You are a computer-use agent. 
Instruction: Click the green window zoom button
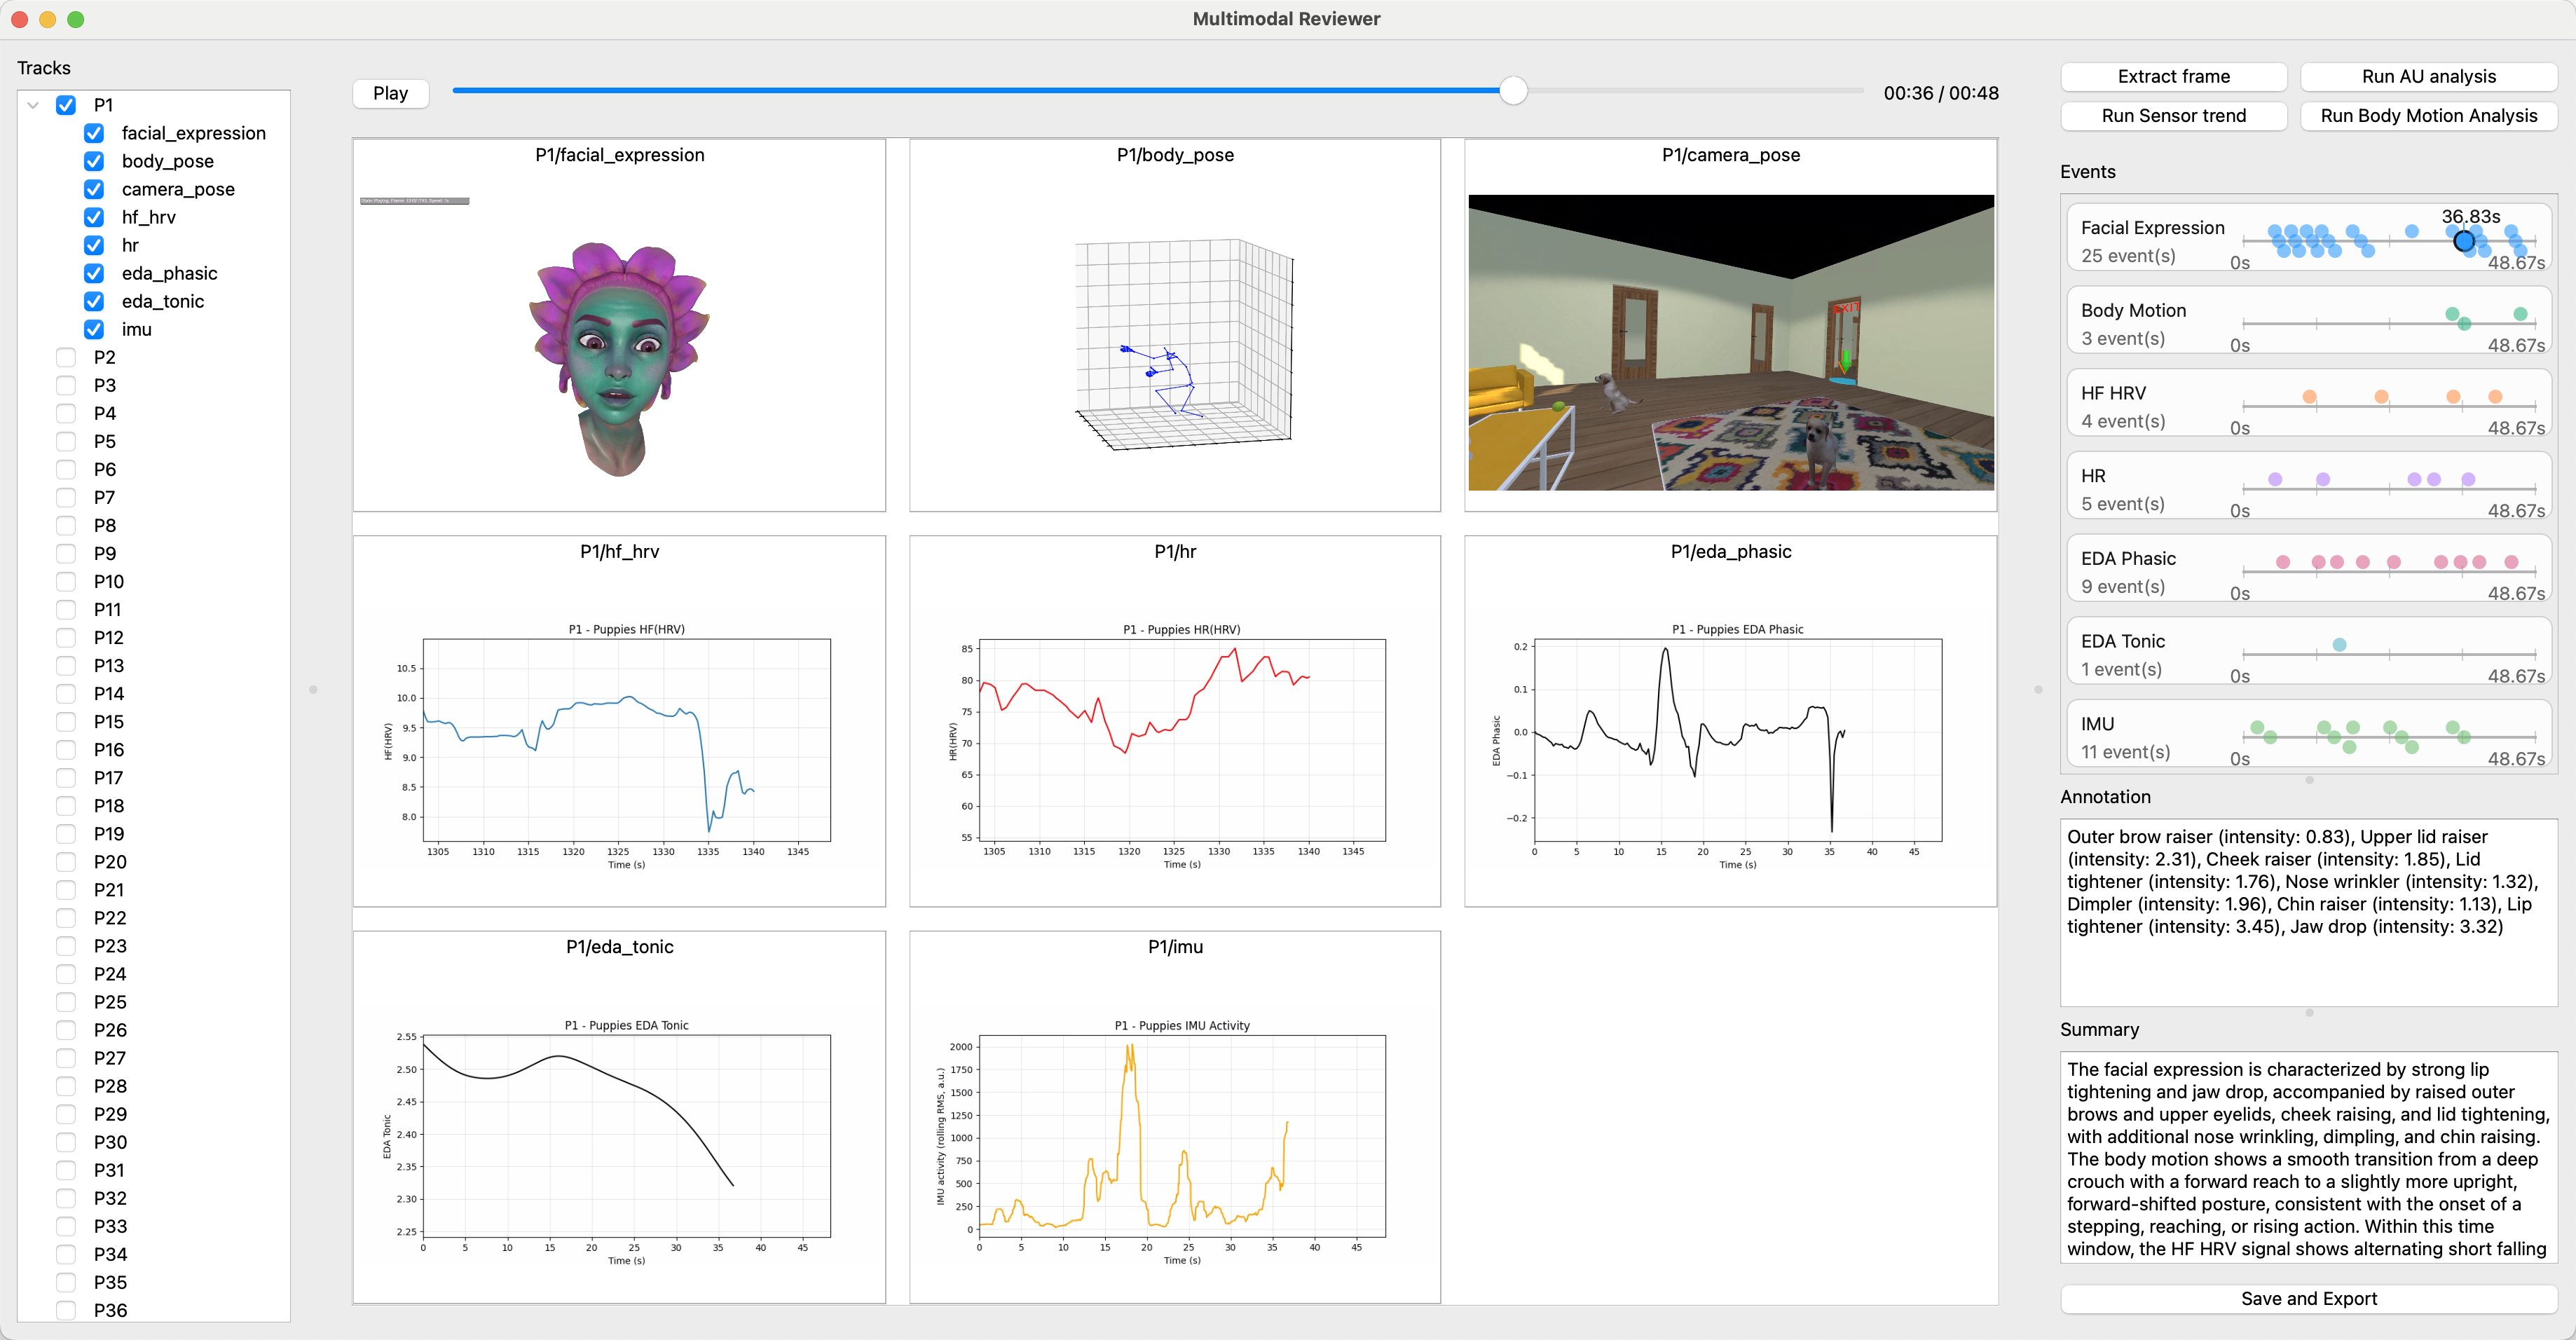point(76,19)
